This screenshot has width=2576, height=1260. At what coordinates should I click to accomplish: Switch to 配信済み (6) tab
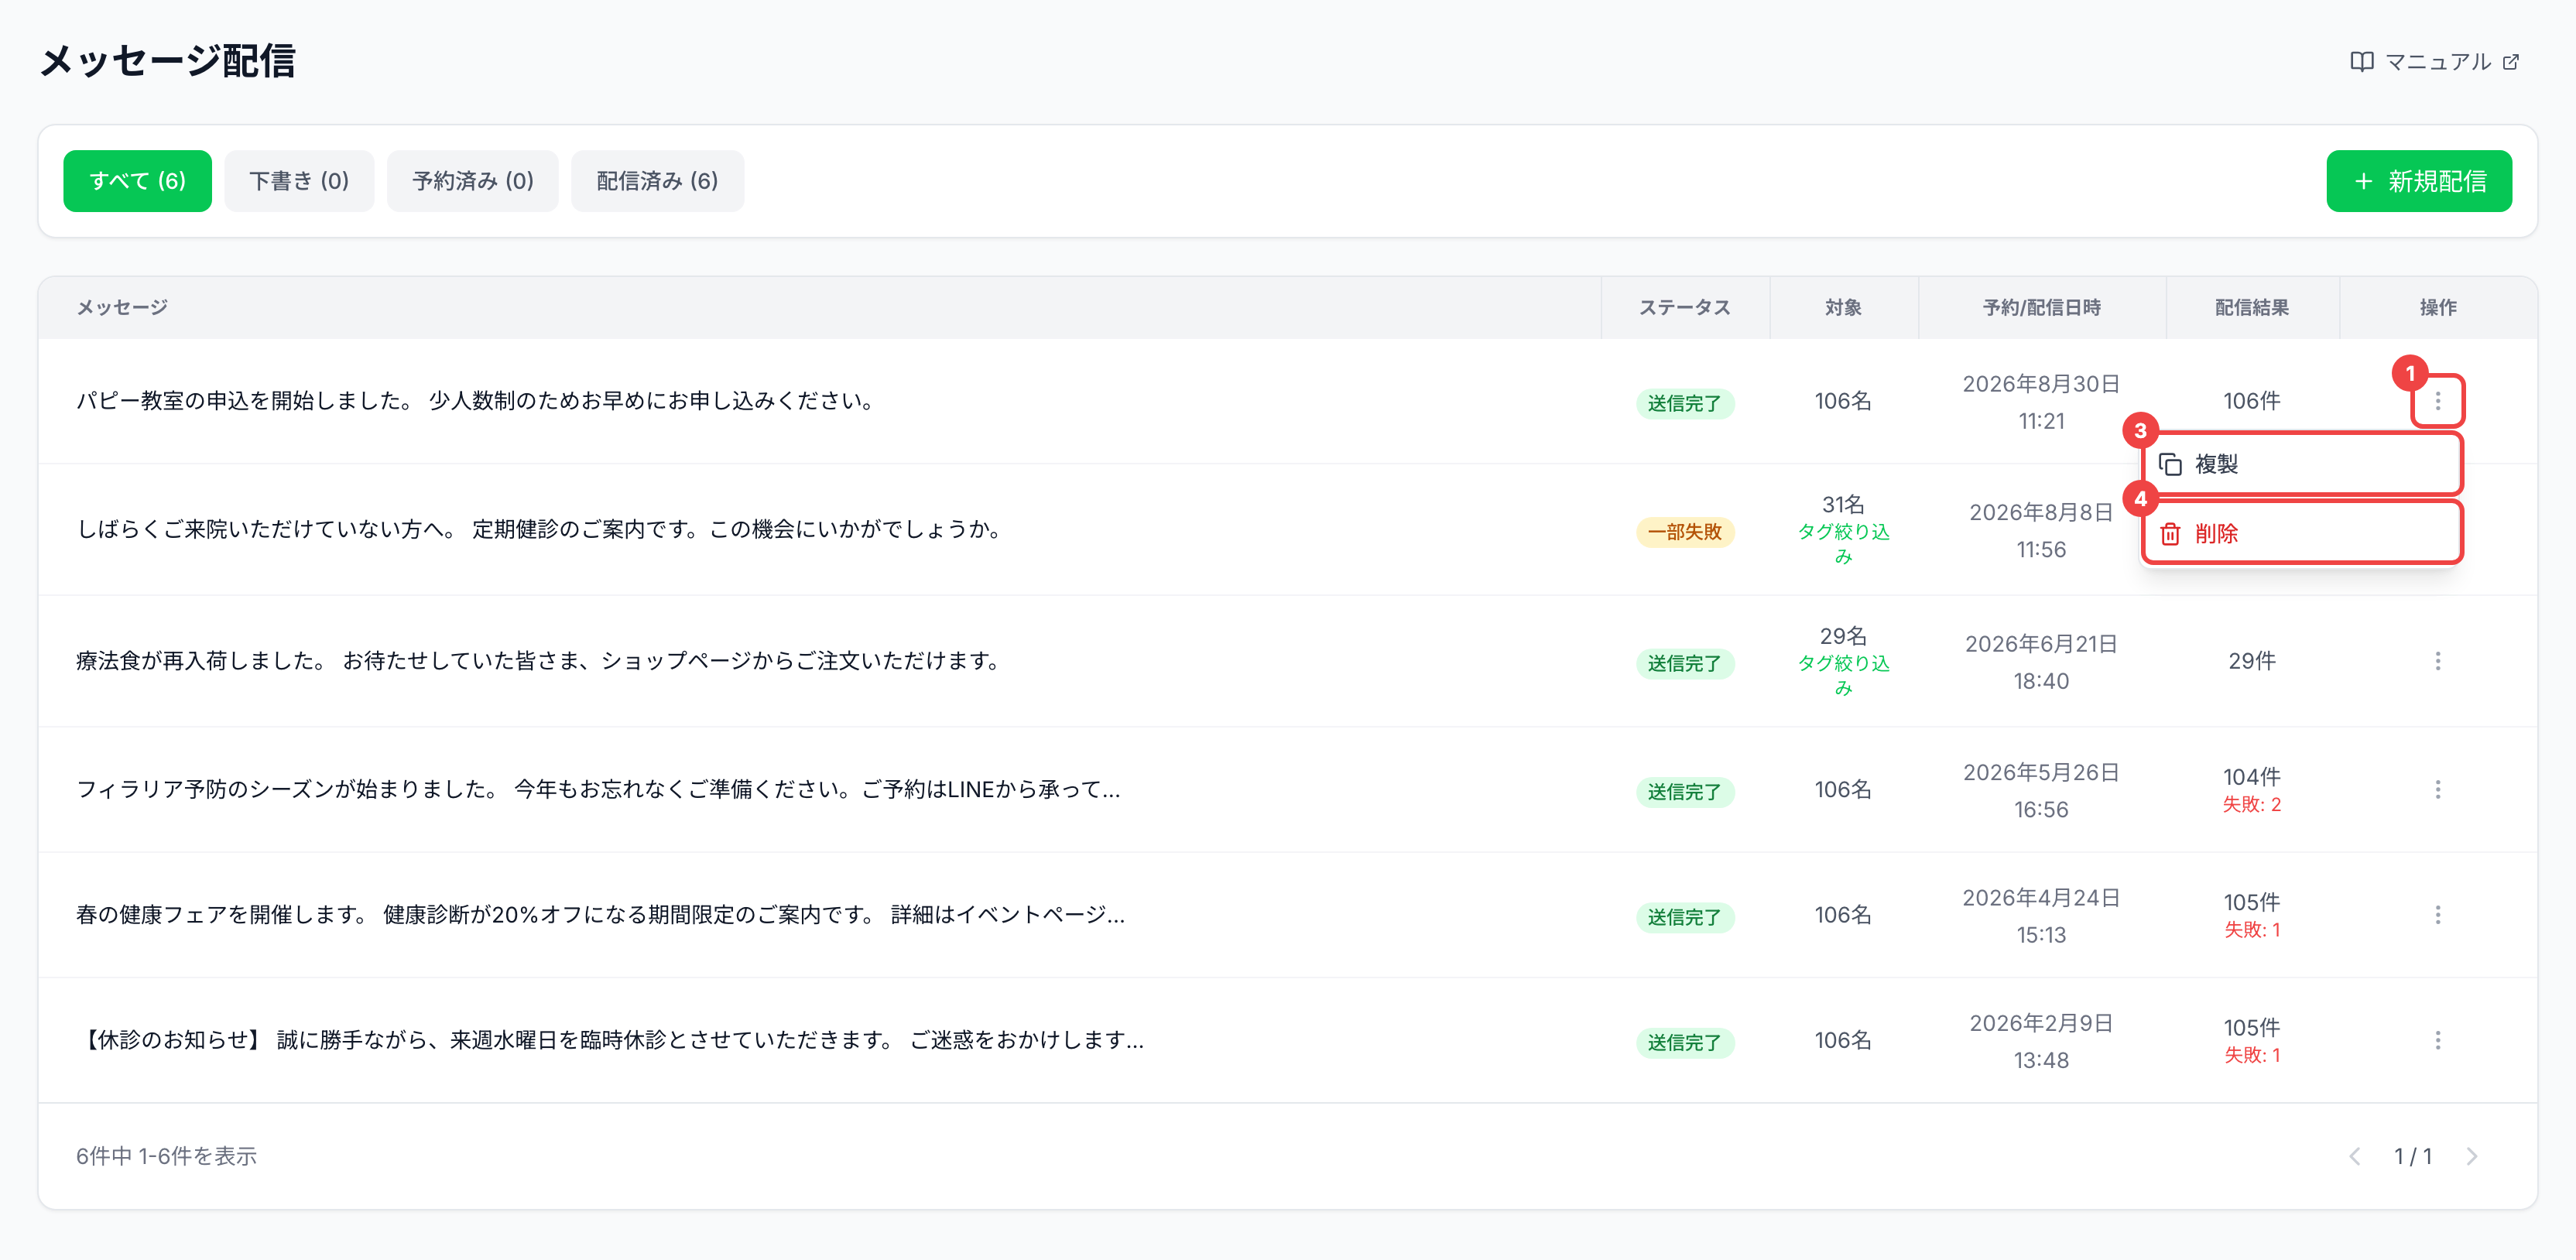click(657, 181)
